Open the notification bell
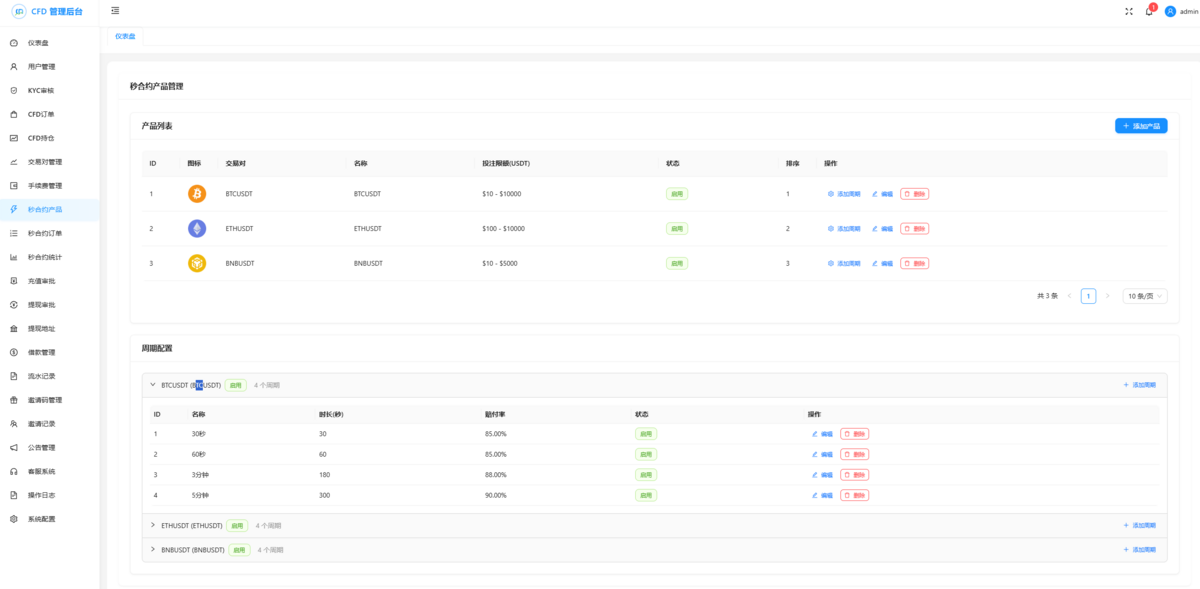 (1149, 11)
